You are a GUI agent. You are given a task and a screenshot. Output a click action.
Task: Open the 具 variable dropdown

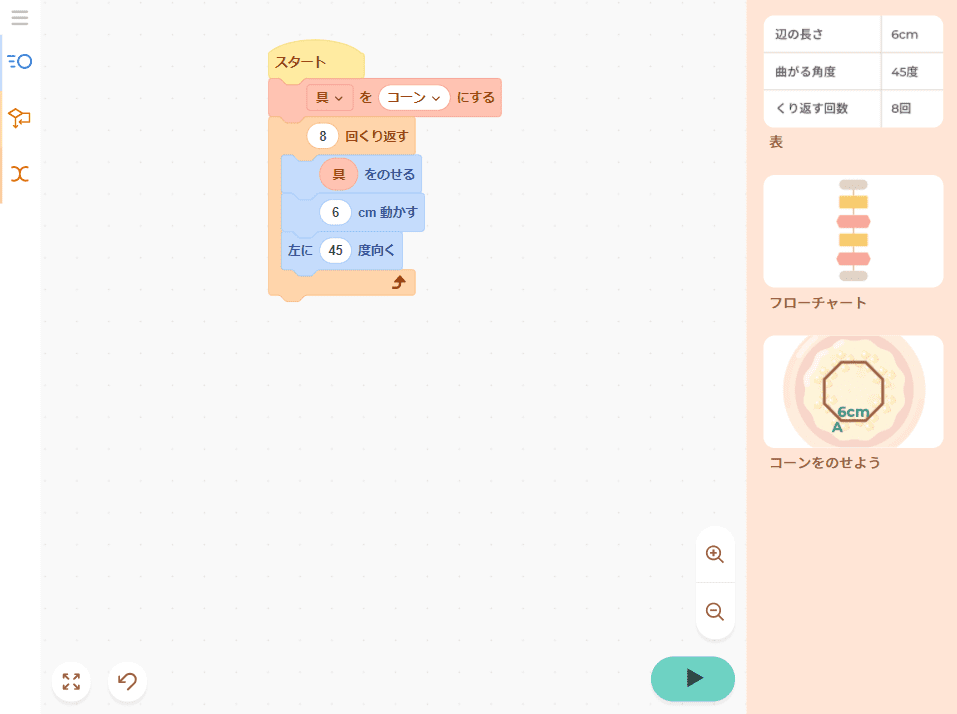tap(329, 98)
